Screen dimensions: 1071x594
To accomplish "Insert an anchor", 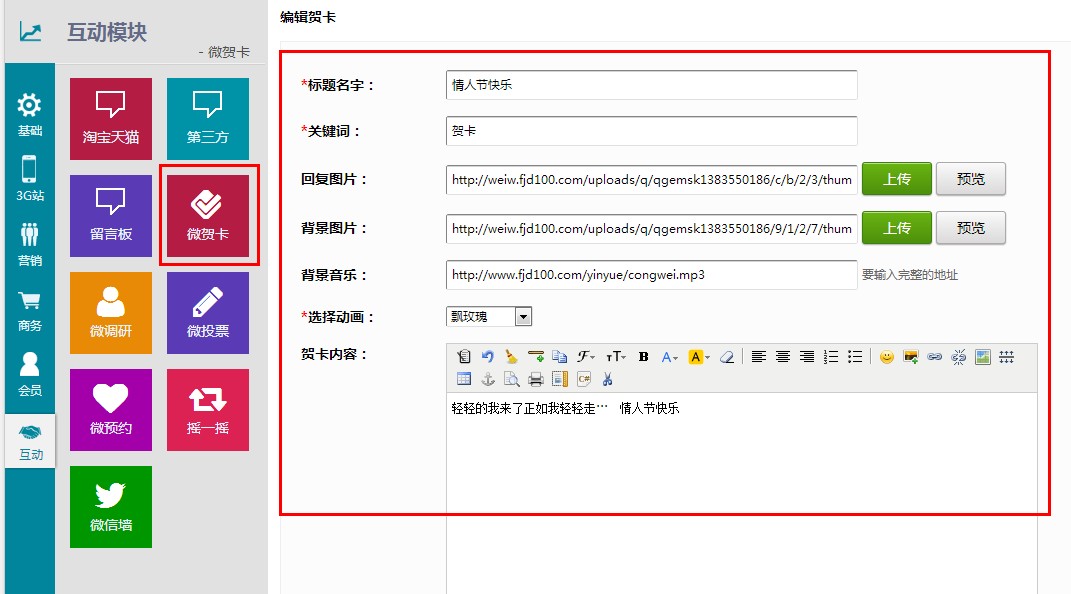I will (488, 379).
